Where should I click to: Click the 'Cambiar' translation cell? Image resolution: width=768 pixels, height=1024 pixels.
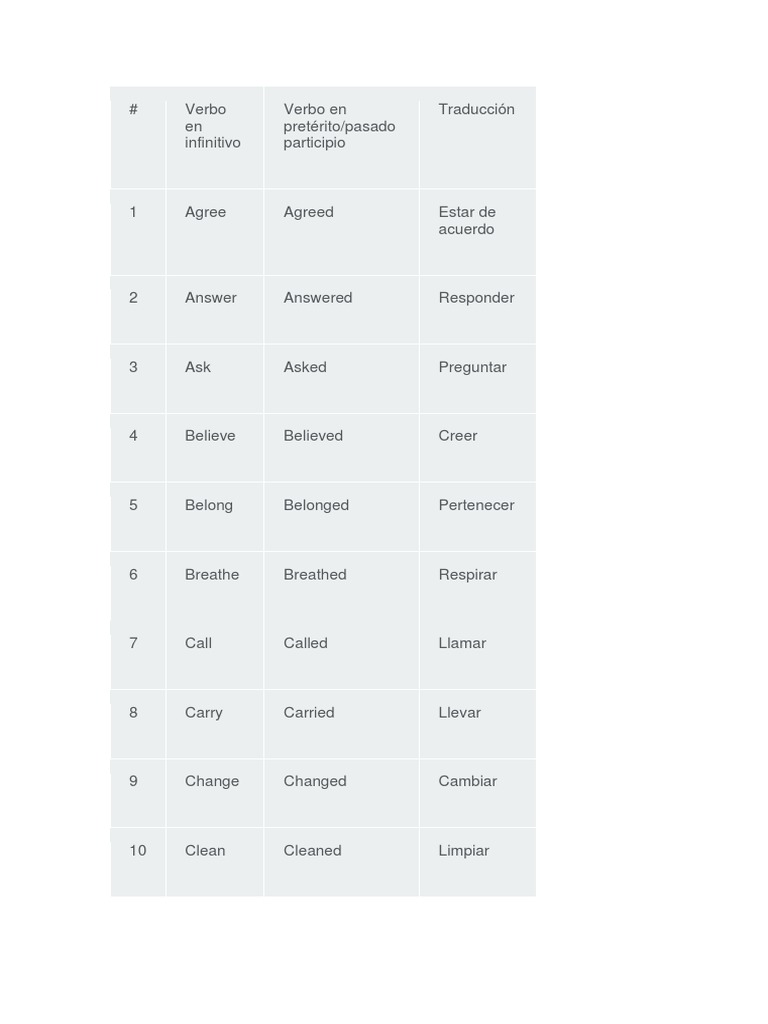(x=467, y=781)
